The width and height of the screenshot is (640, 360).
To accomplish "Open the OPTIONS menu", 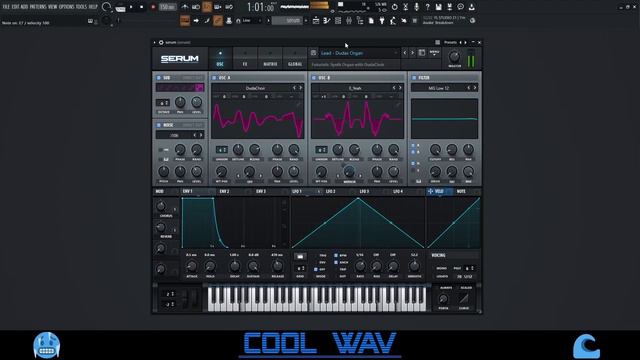I will (x=67, y=7).
